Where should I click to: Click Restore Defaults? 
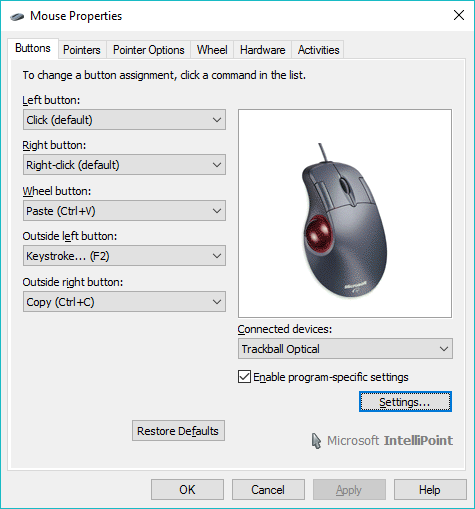click(x=178, y=431)
